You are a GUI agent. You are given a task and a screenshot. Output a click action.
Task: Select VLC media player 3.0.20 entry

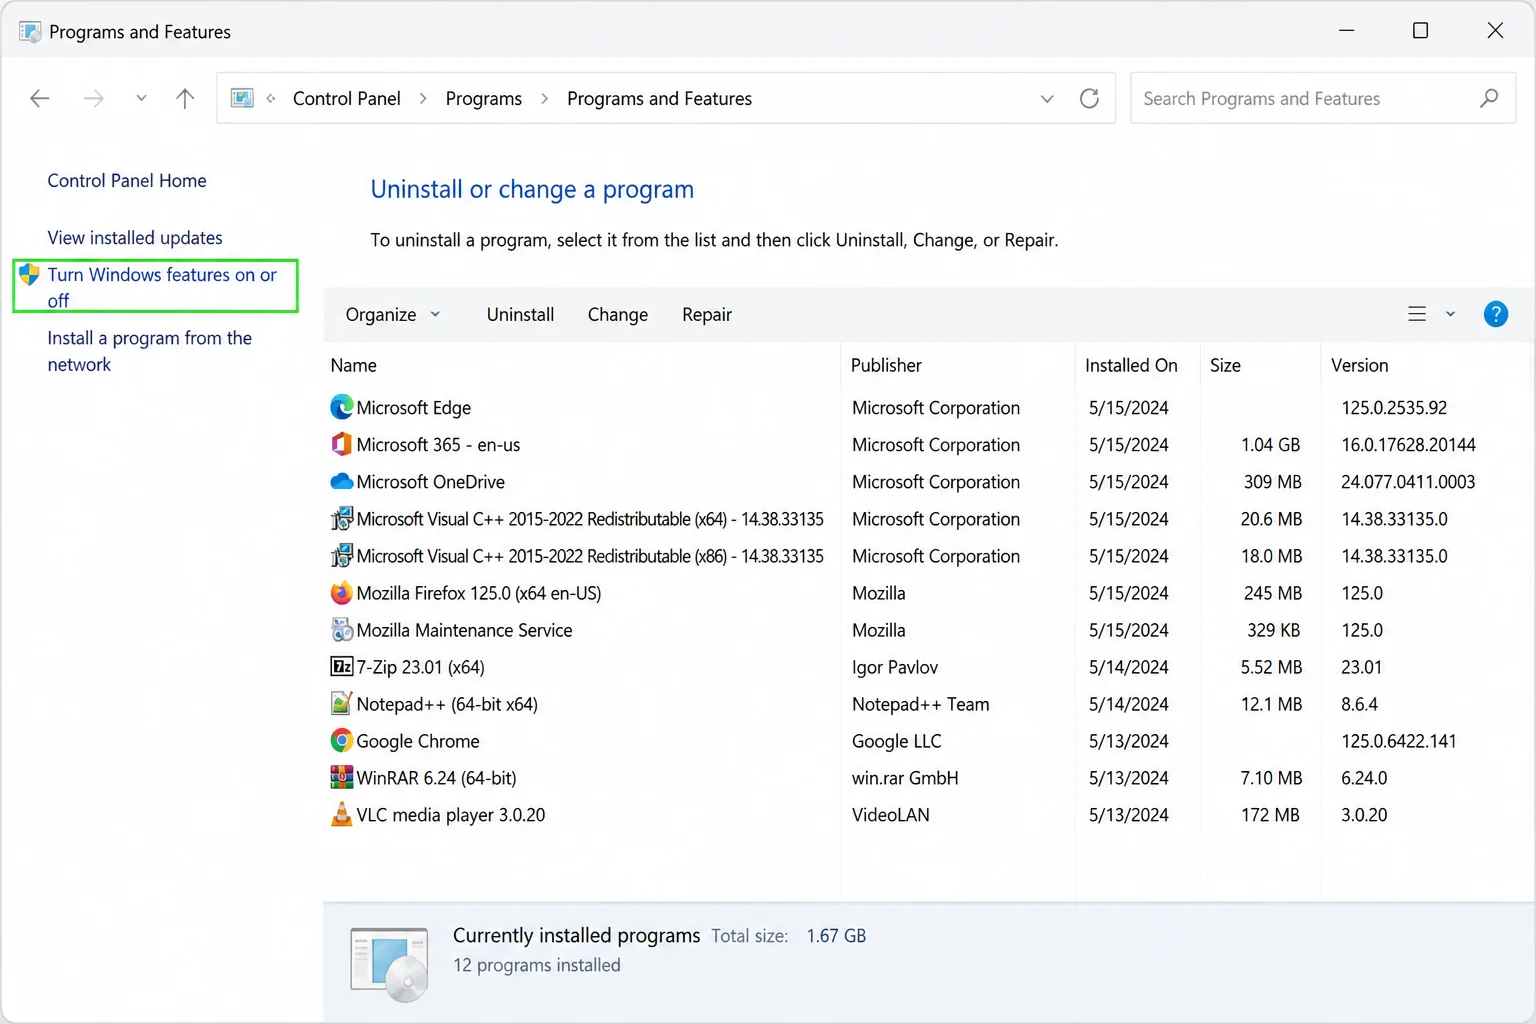(451, 814)
